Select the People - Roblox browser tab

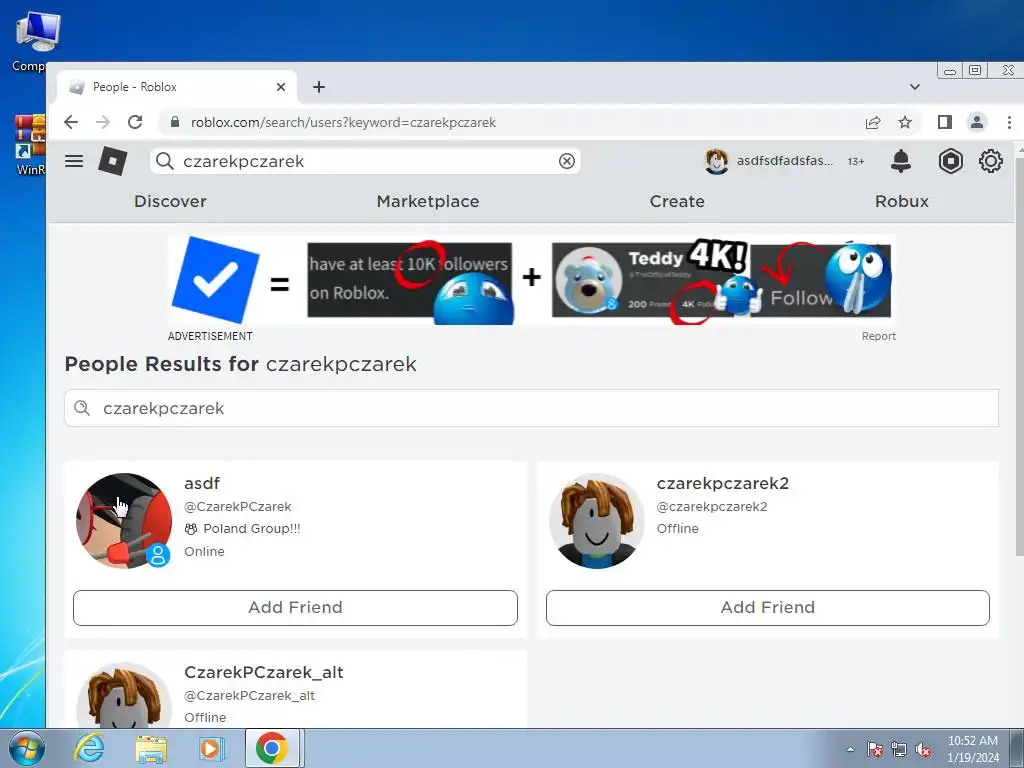[176, 87]
